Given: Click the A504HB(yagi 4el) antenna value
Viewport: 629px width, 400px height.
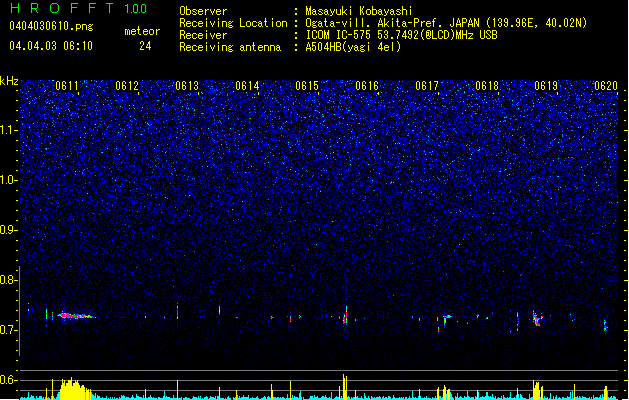Looking at the screenshot, I should click(353, 47).
